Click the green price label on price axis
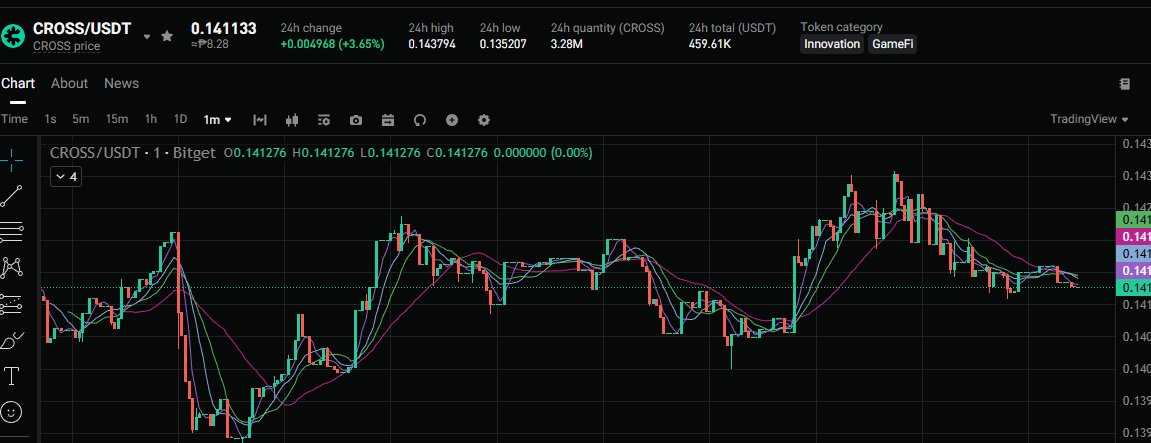This screenshot has width=1151, height=443. click(x=1133, y=219)
